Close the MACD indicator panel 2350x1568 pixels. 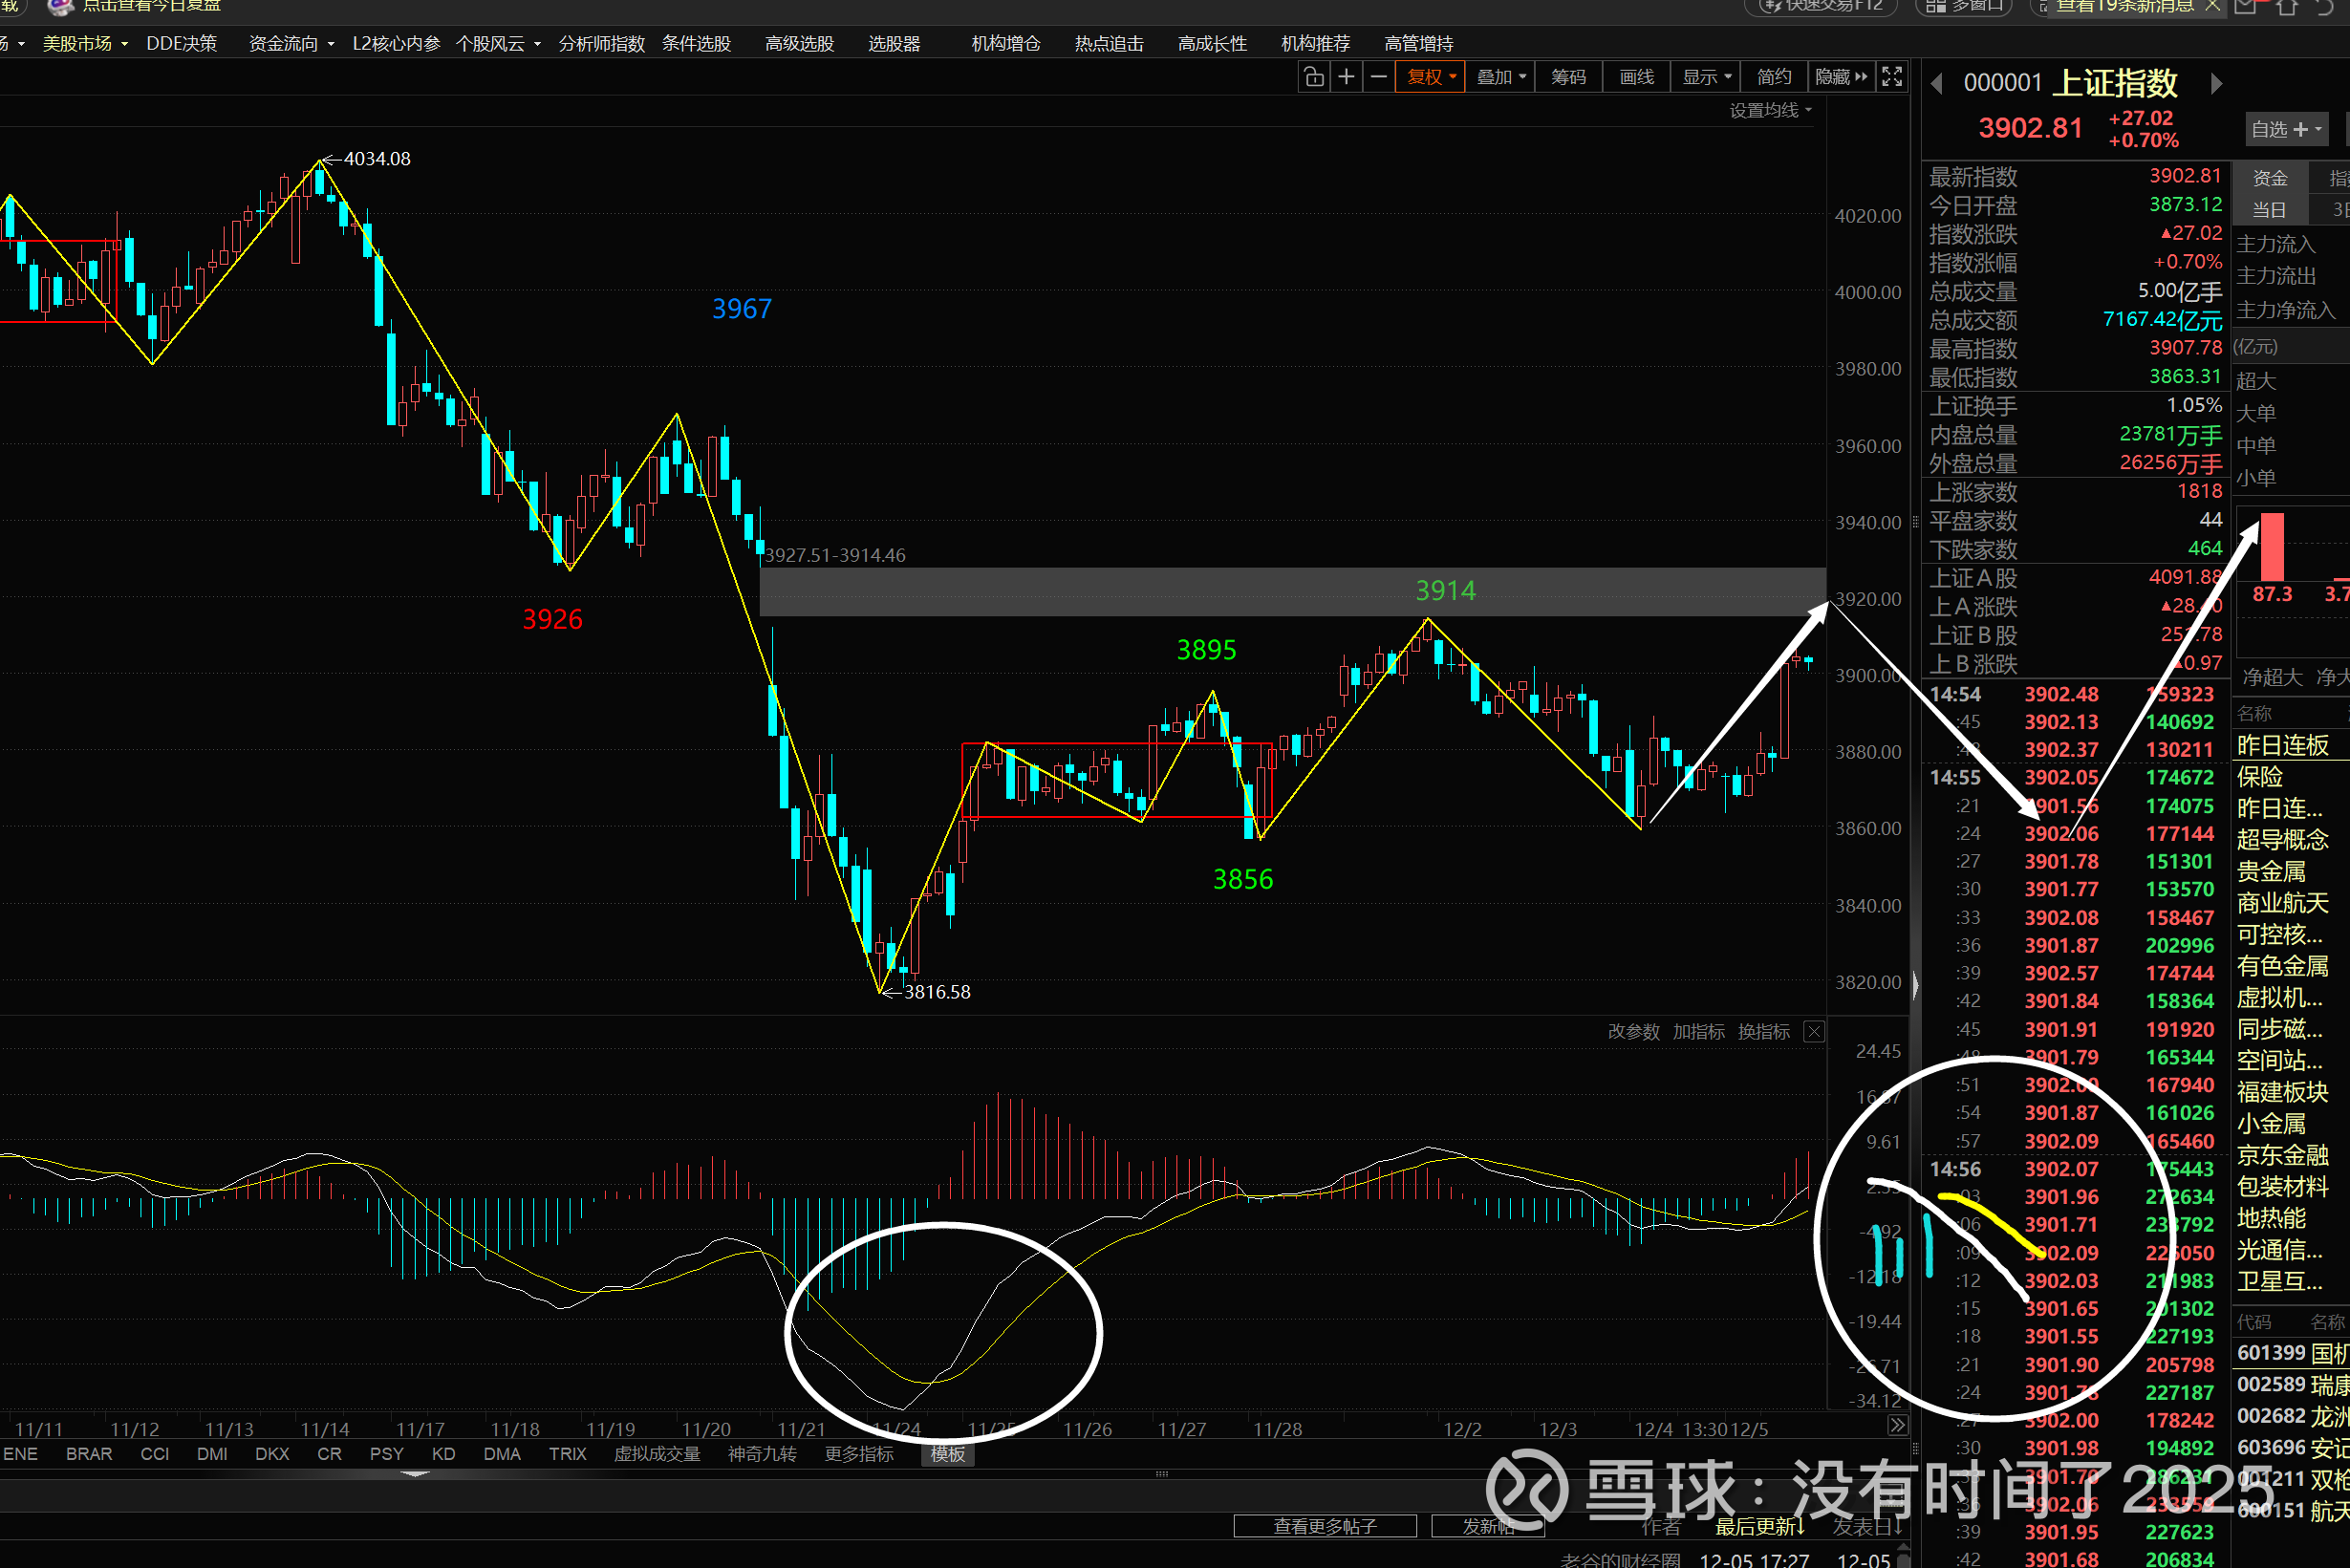point(1814,1031)
